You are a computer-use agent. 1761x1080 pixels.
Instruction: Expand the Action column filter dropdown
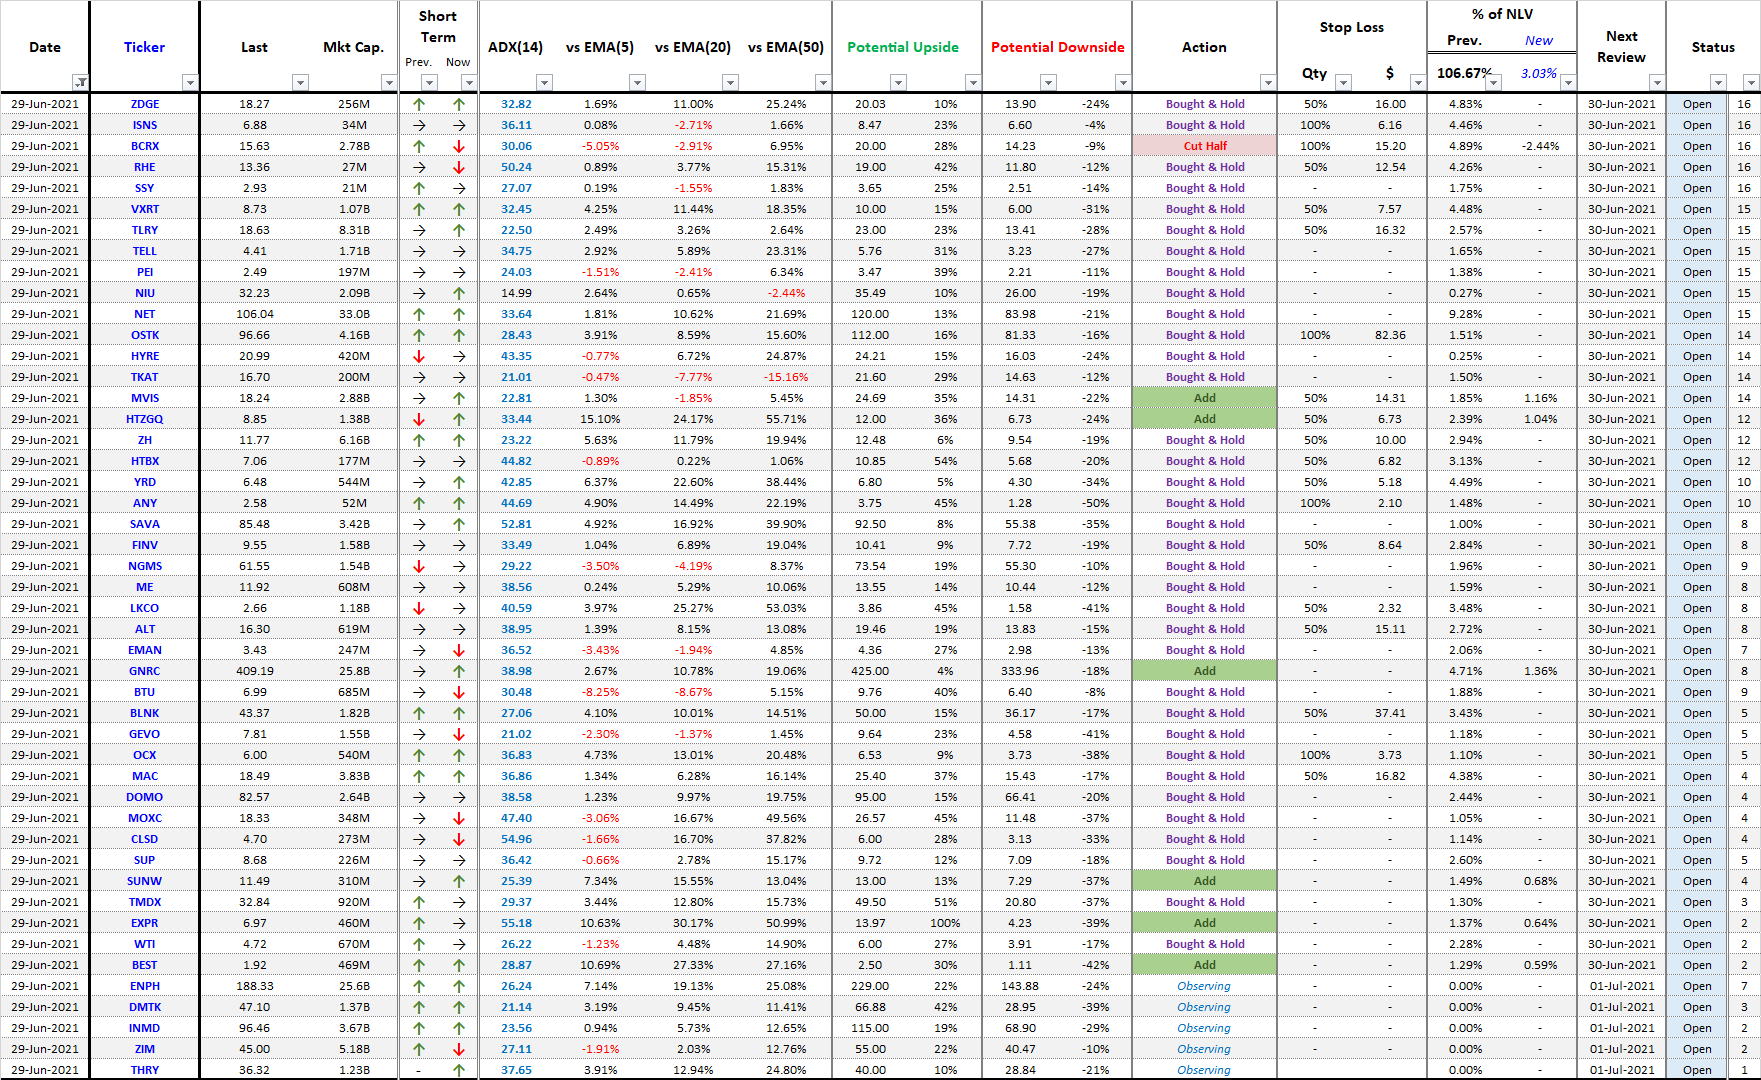1267,82
